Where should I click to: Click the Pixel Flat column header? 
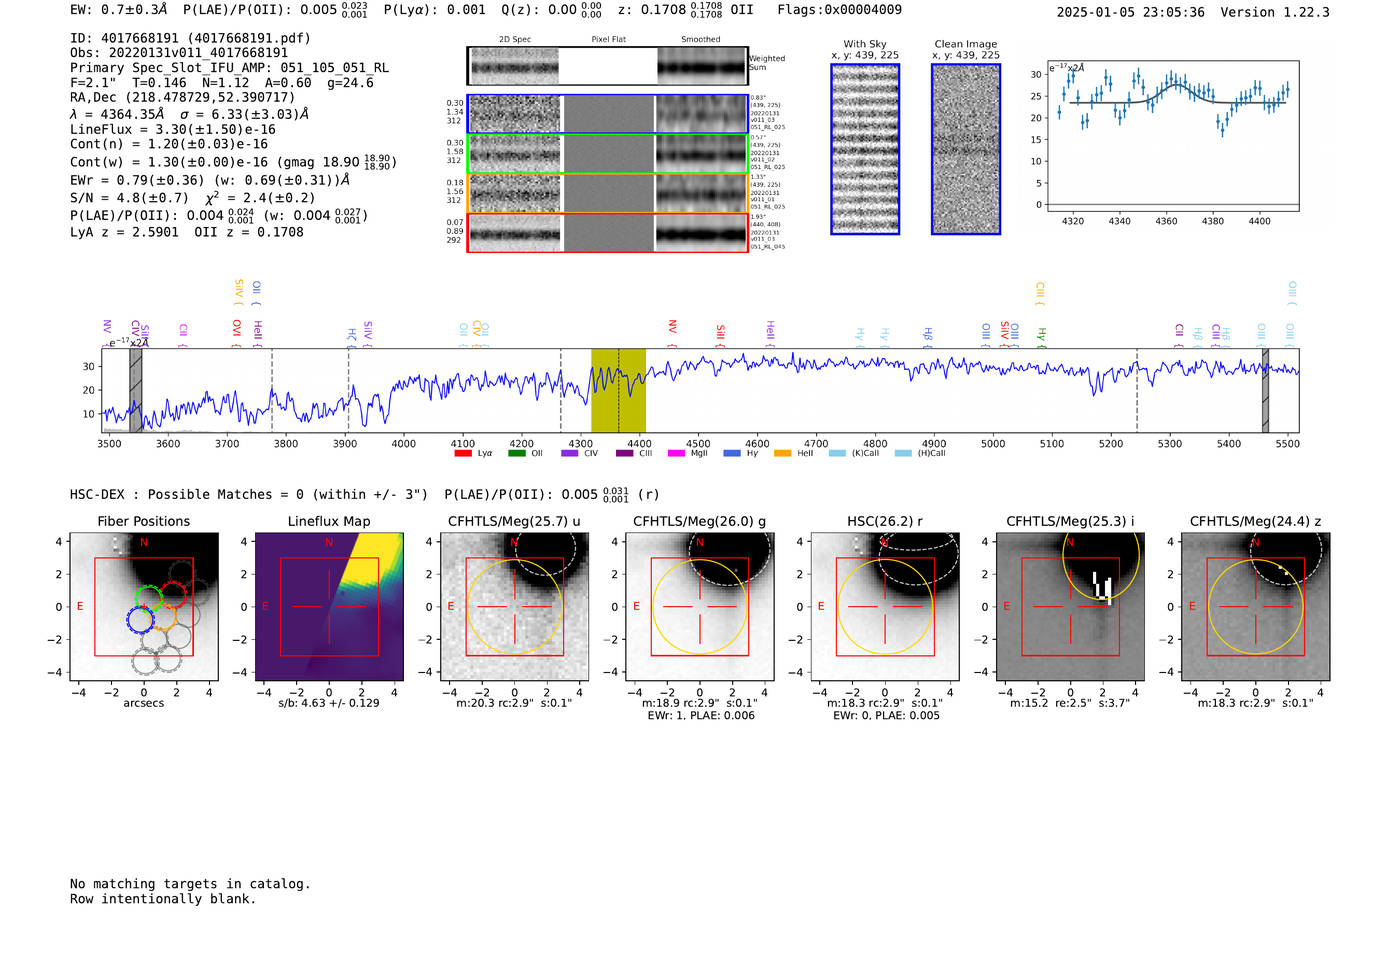608,39
